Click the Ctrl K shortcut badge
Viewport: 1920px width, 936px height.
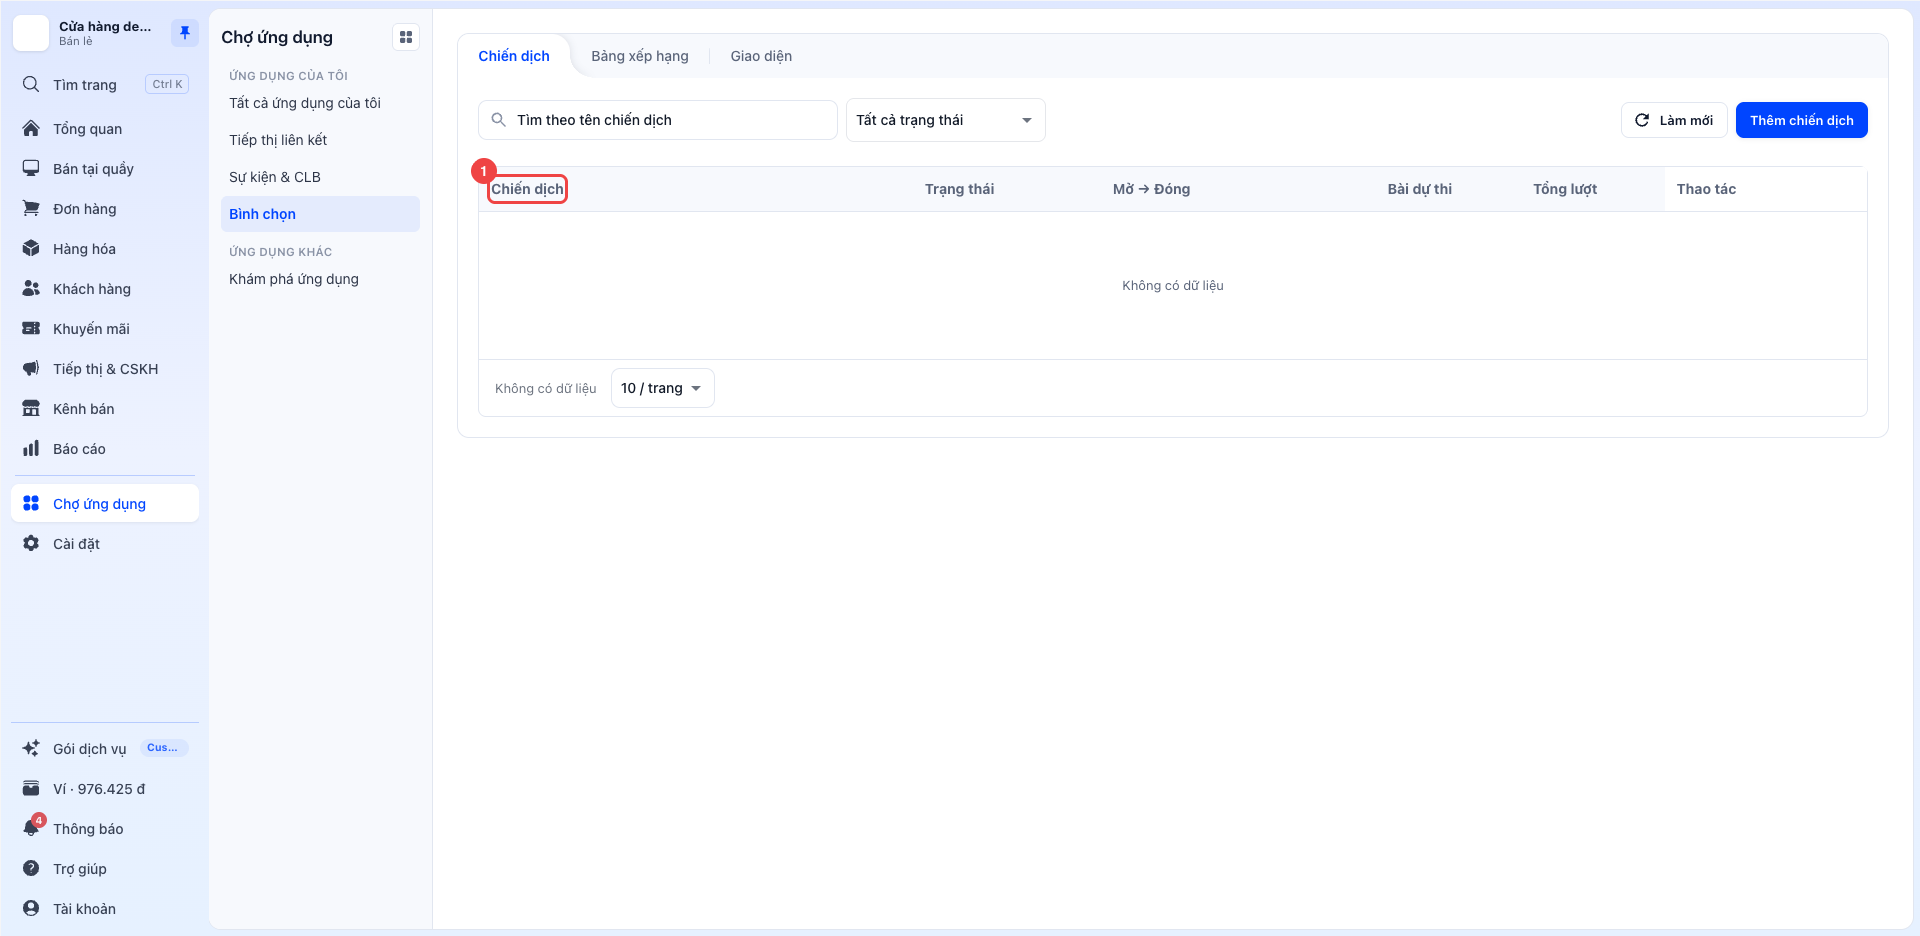click(167, 84)
